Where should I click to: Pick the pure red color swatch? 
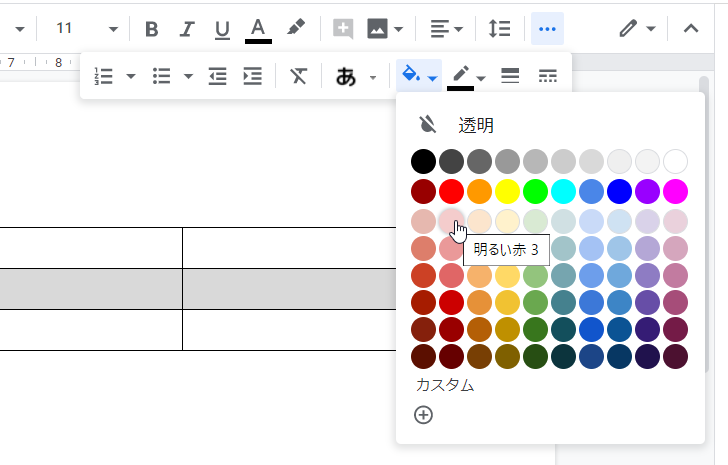[451, 191]
